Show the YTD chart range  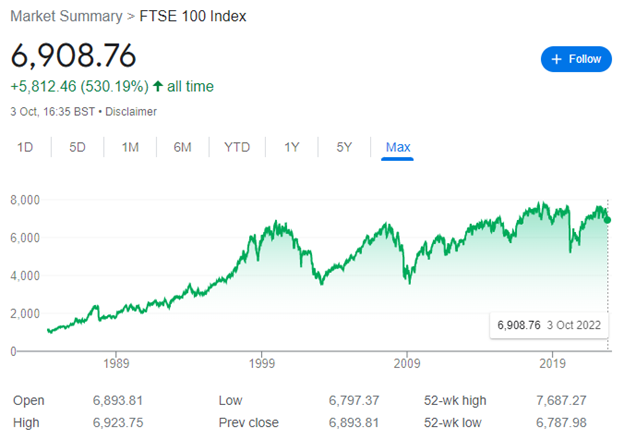pyautogui.click(x=237, y=148)
